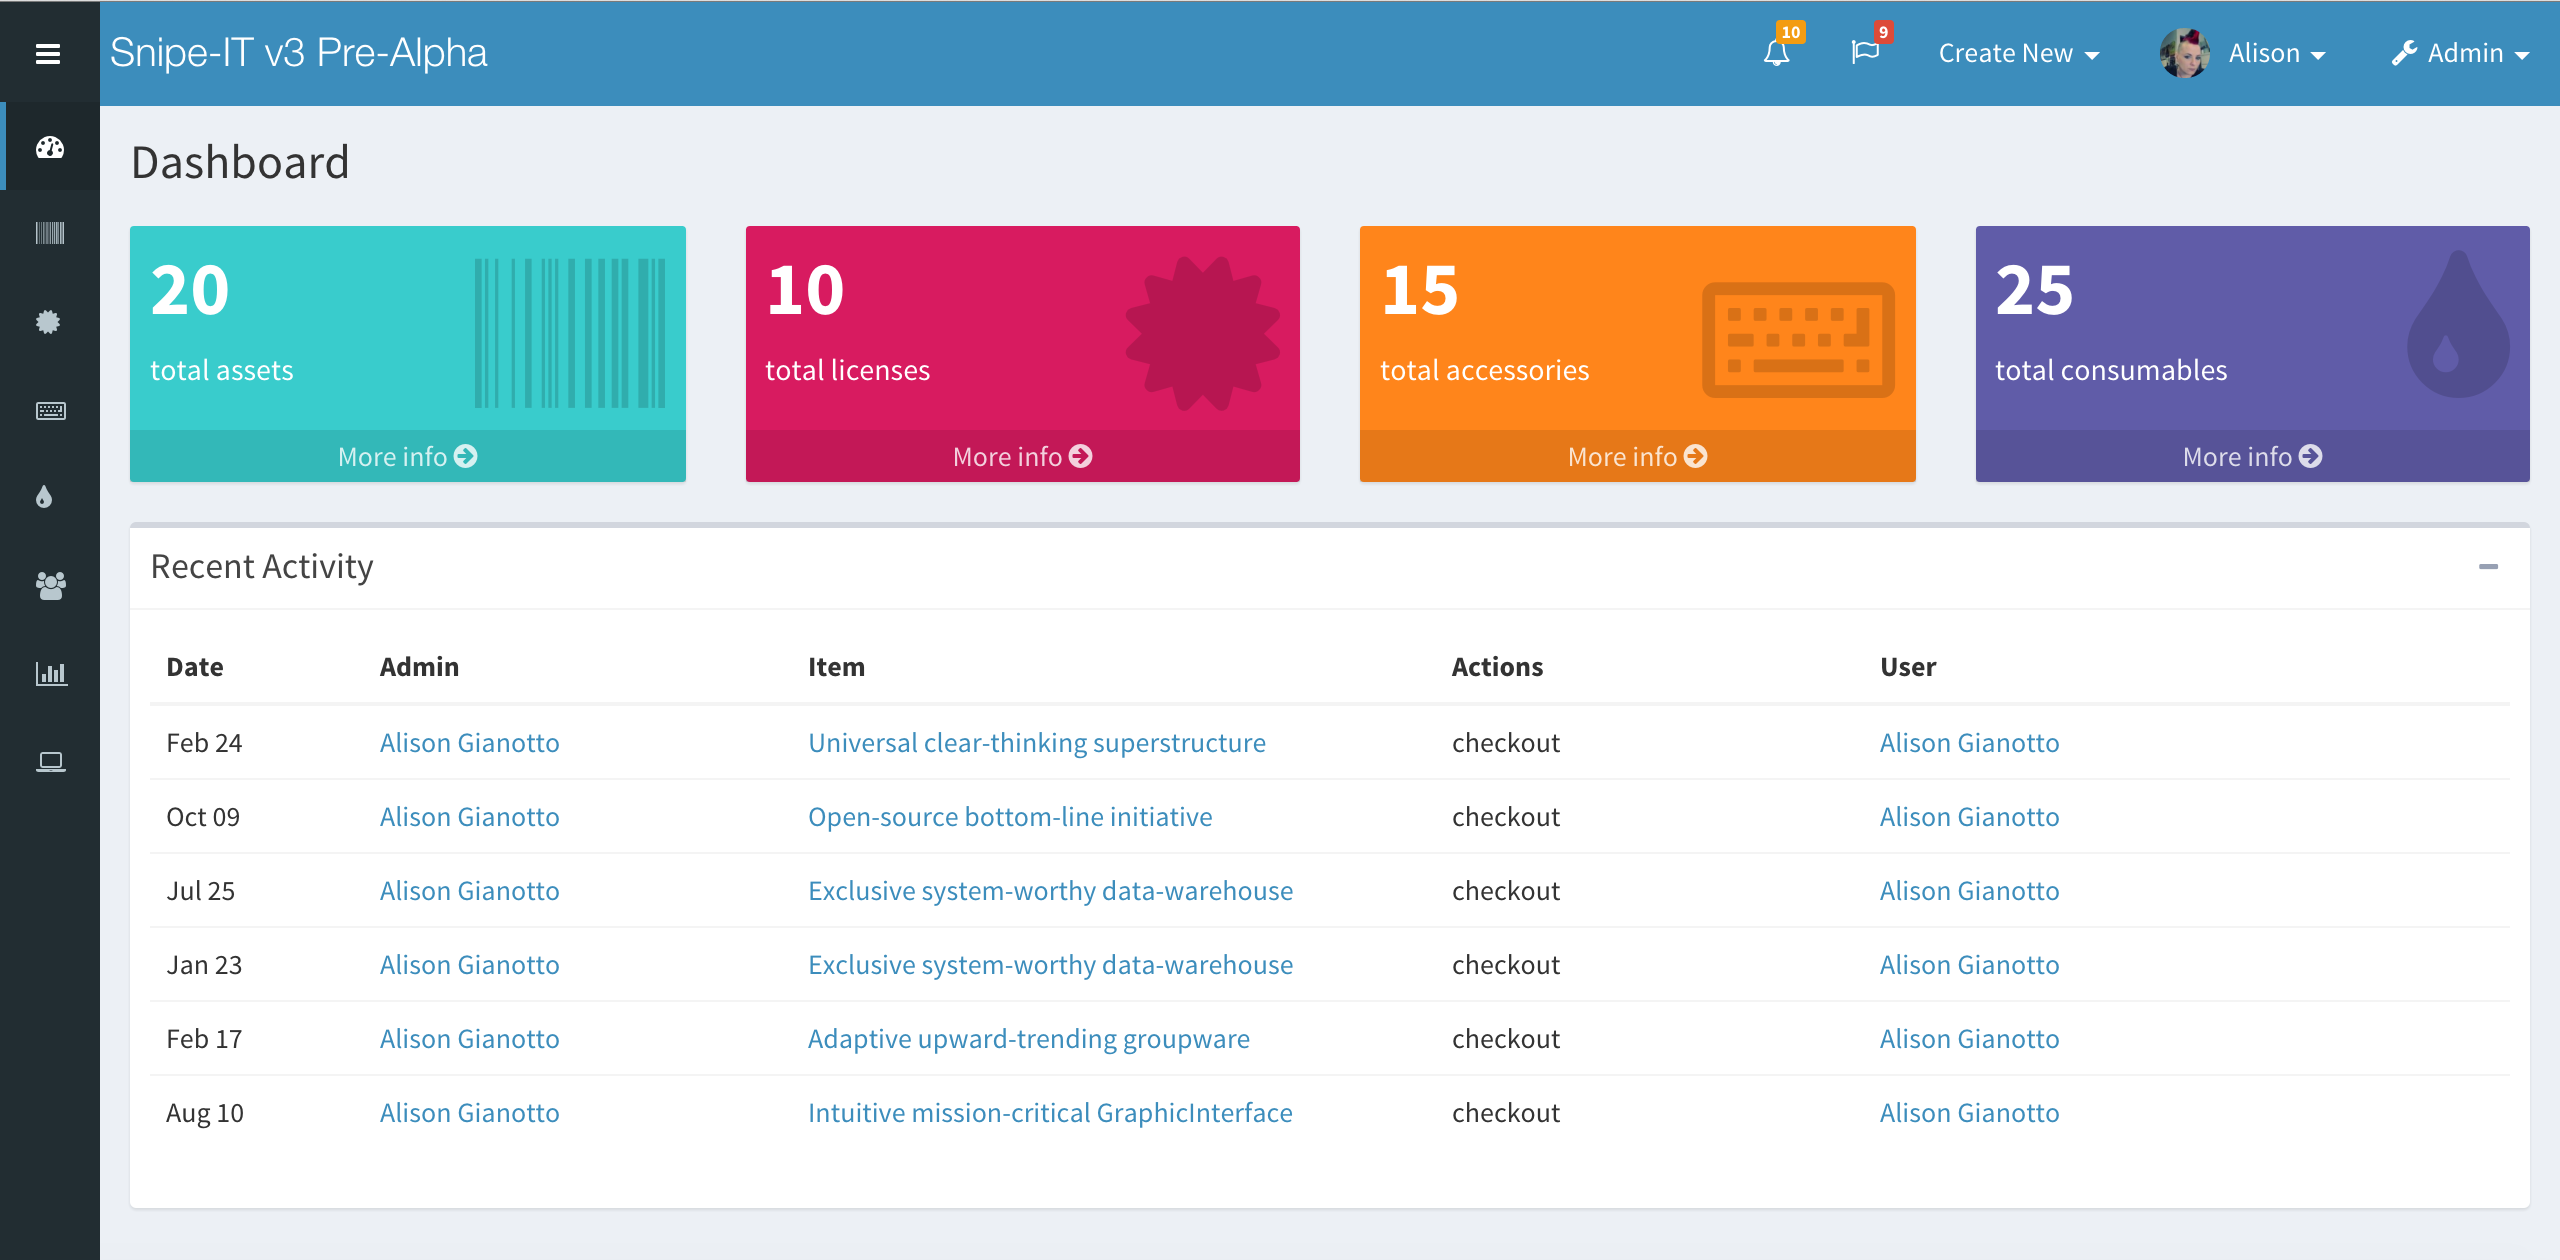Collapse the Recent Activity panel
The image size is (2560, 1260).
tap(2488, 567)
